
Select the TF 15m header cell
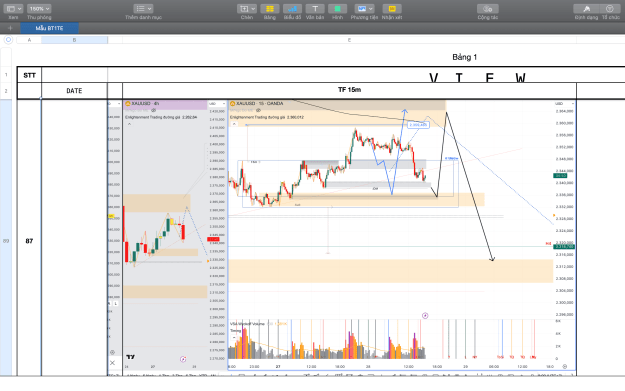(349, 90)
